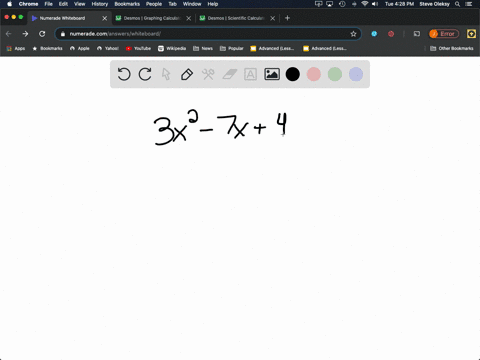Open the Window menu
This screenshot has width=480, height=360.
192,4
